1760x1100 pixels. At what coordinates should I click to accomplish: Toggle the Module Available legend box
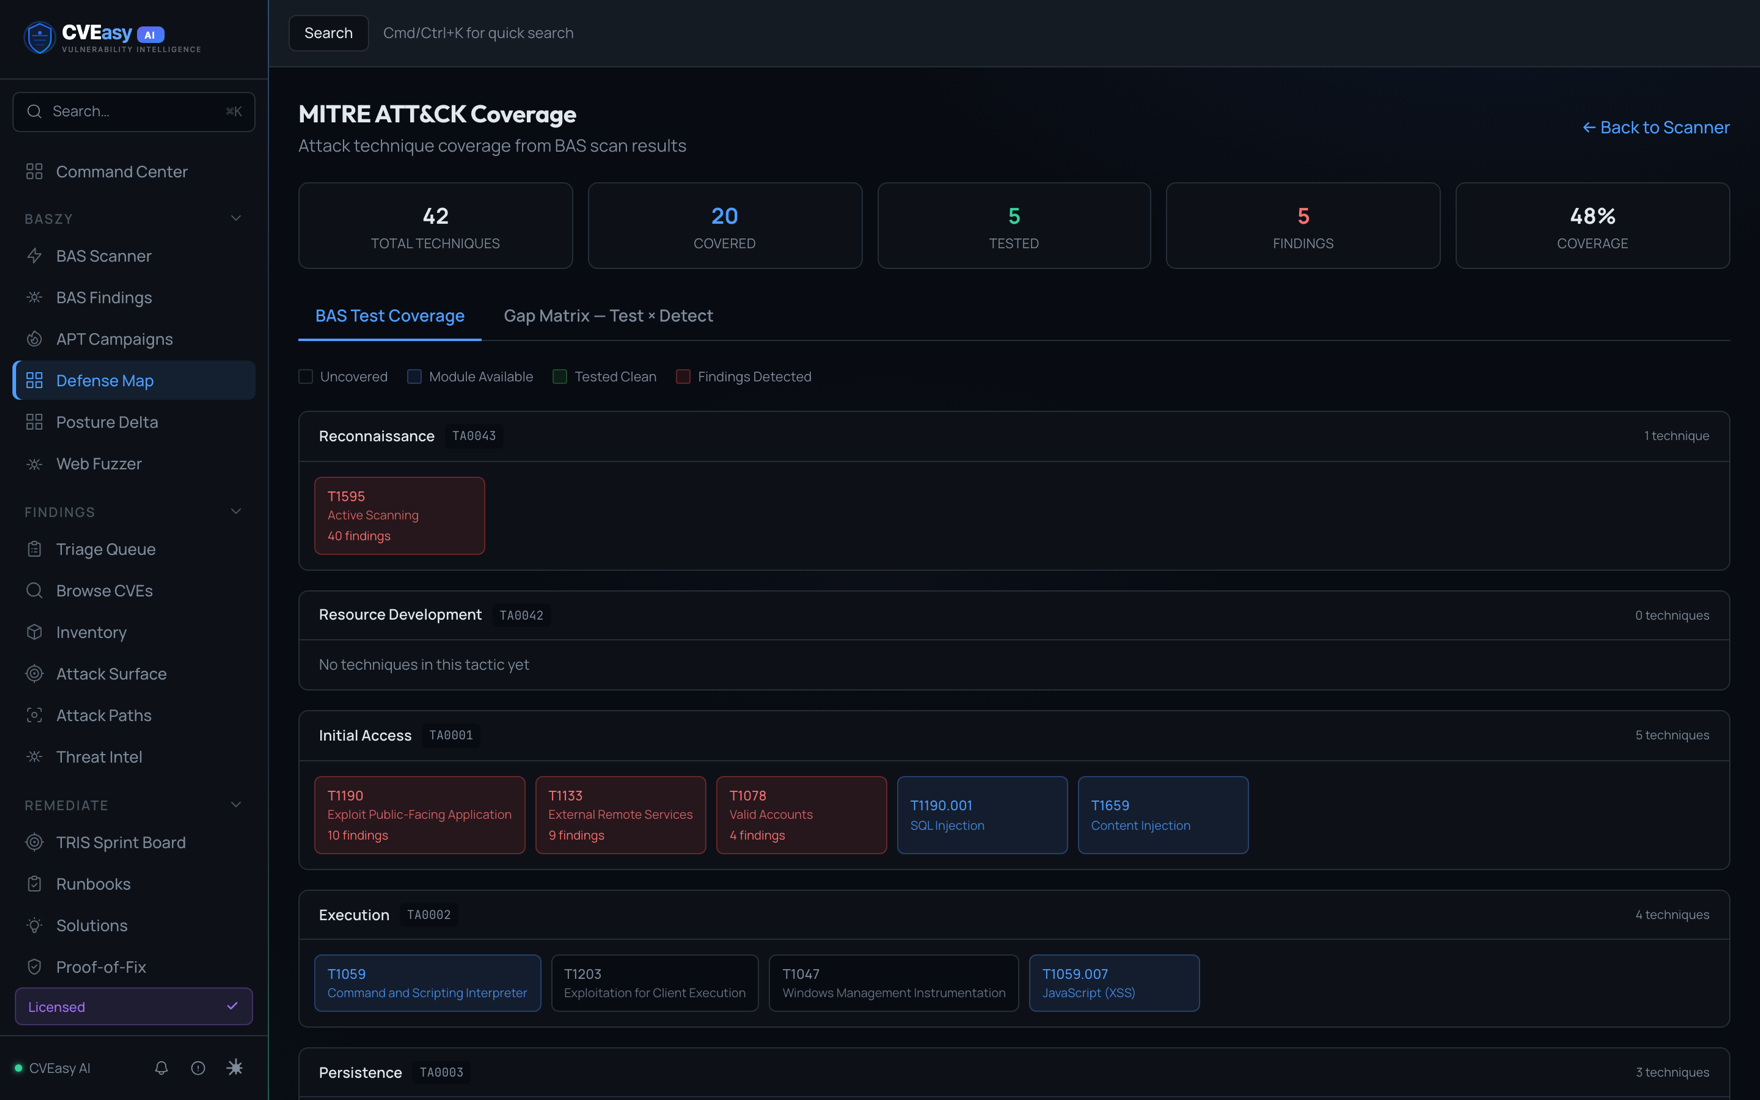[x=414, y=377]
